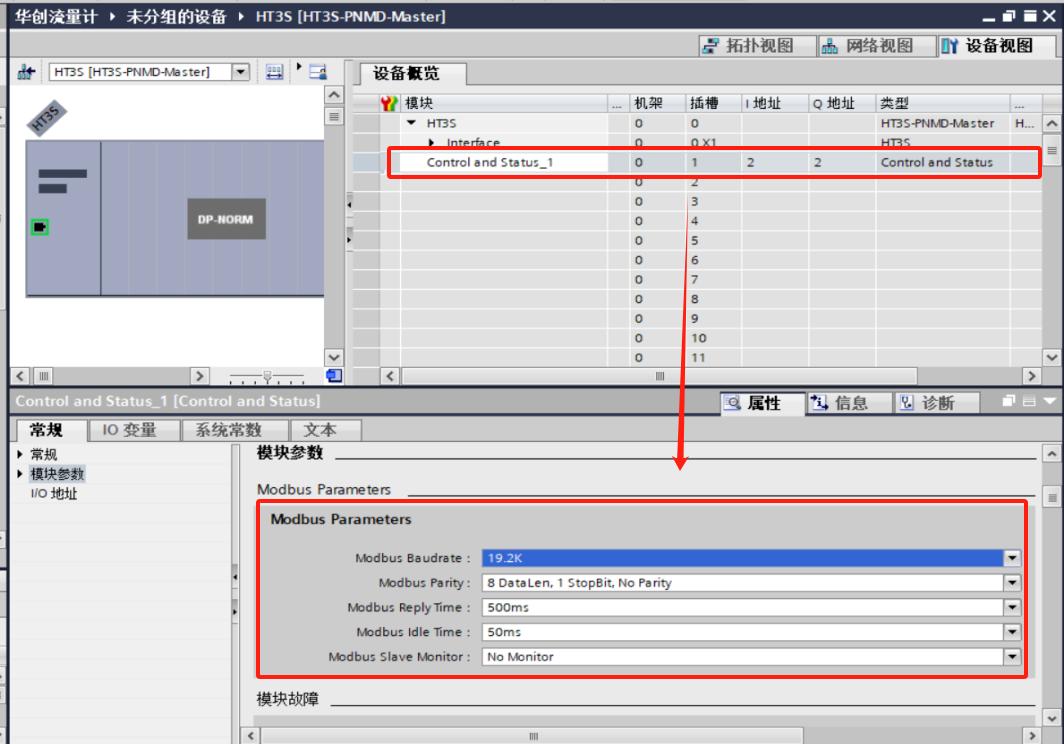Select I/O 地址 in properties tree
The width and height of the screenshot is (1064, 744).
pos(54,494)
